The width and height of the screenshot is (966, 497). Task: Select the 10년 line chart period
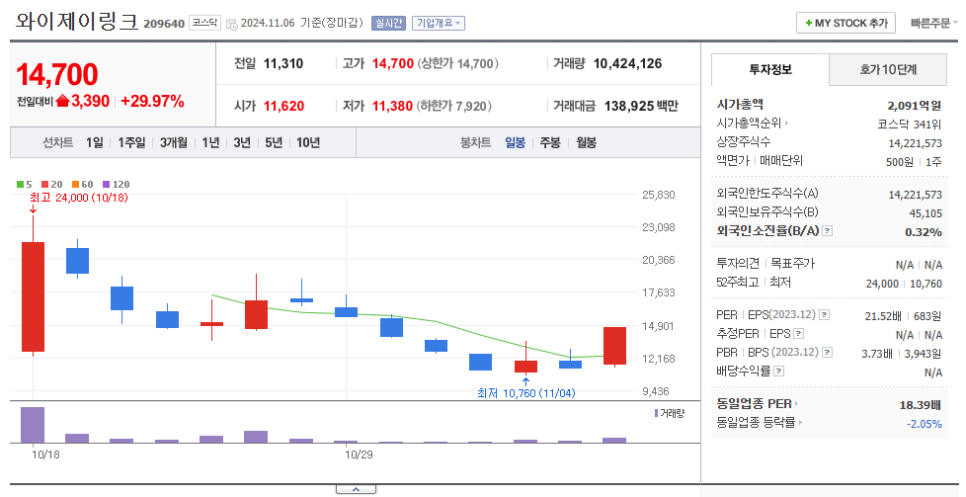click(308, 143)
